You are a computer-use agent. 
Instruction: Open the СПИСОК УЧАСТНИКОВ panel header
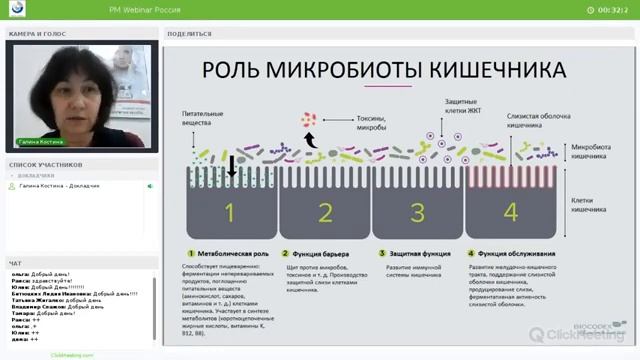click(82, 165)
